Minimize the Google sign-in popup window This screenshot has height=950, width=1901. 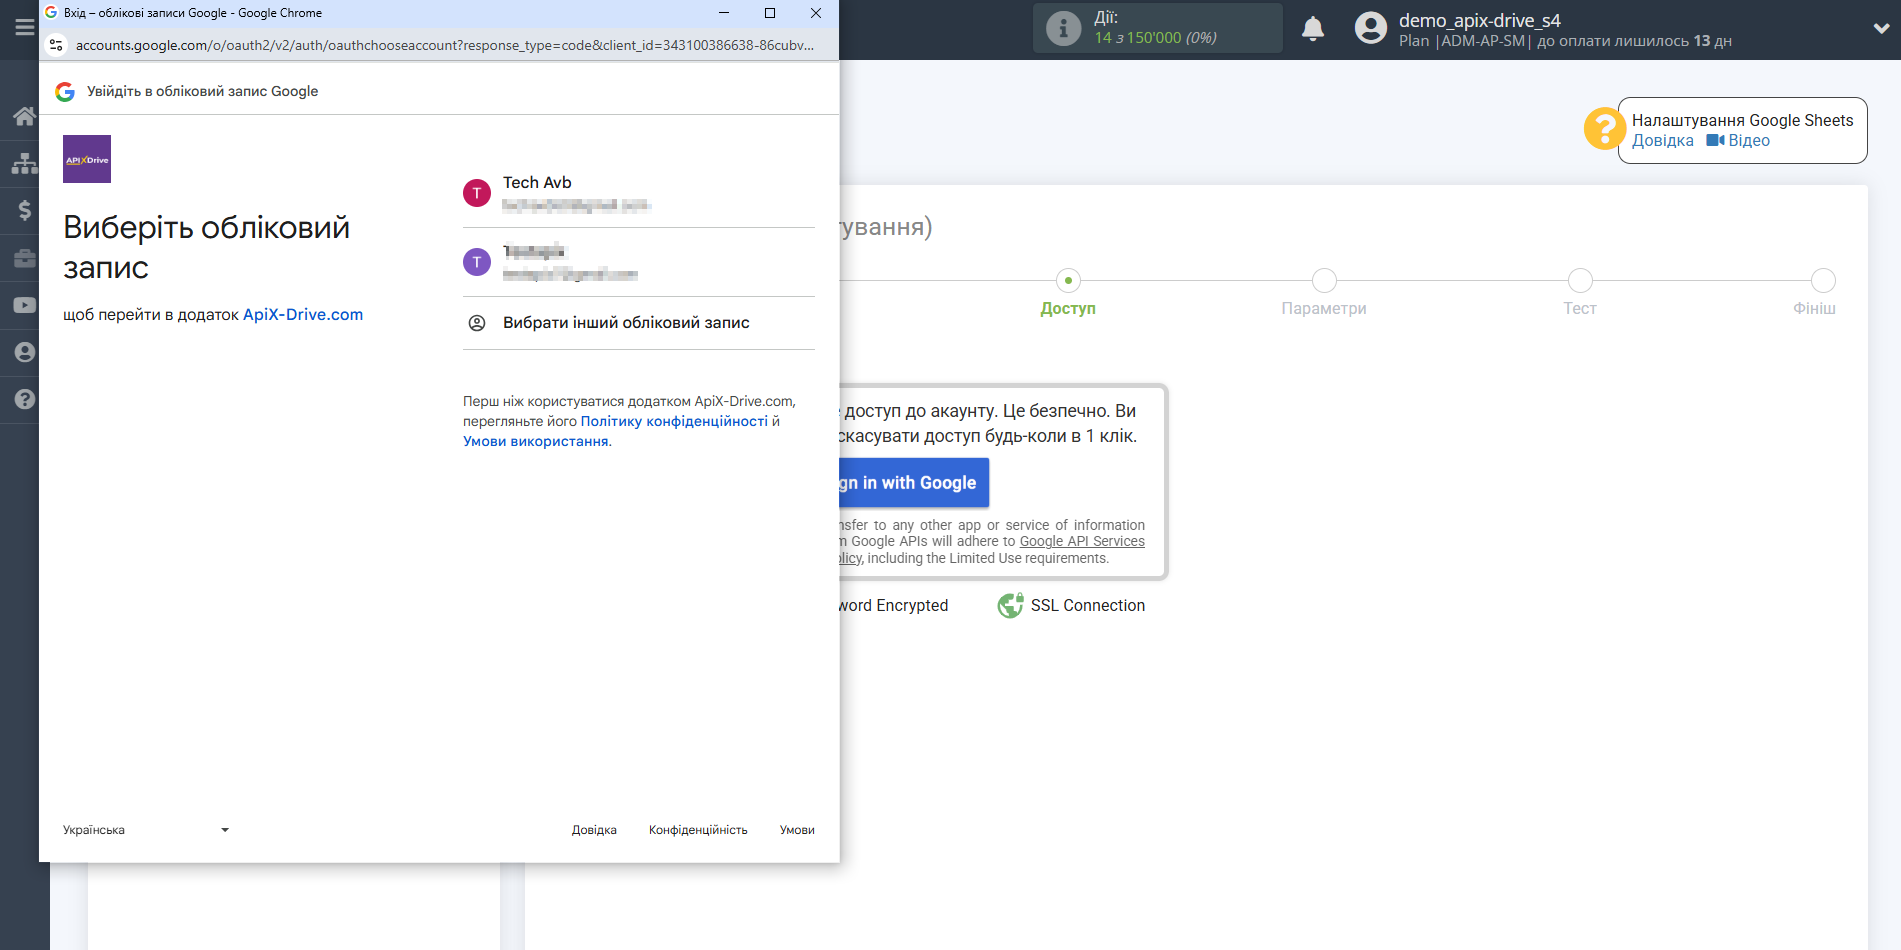724,13
